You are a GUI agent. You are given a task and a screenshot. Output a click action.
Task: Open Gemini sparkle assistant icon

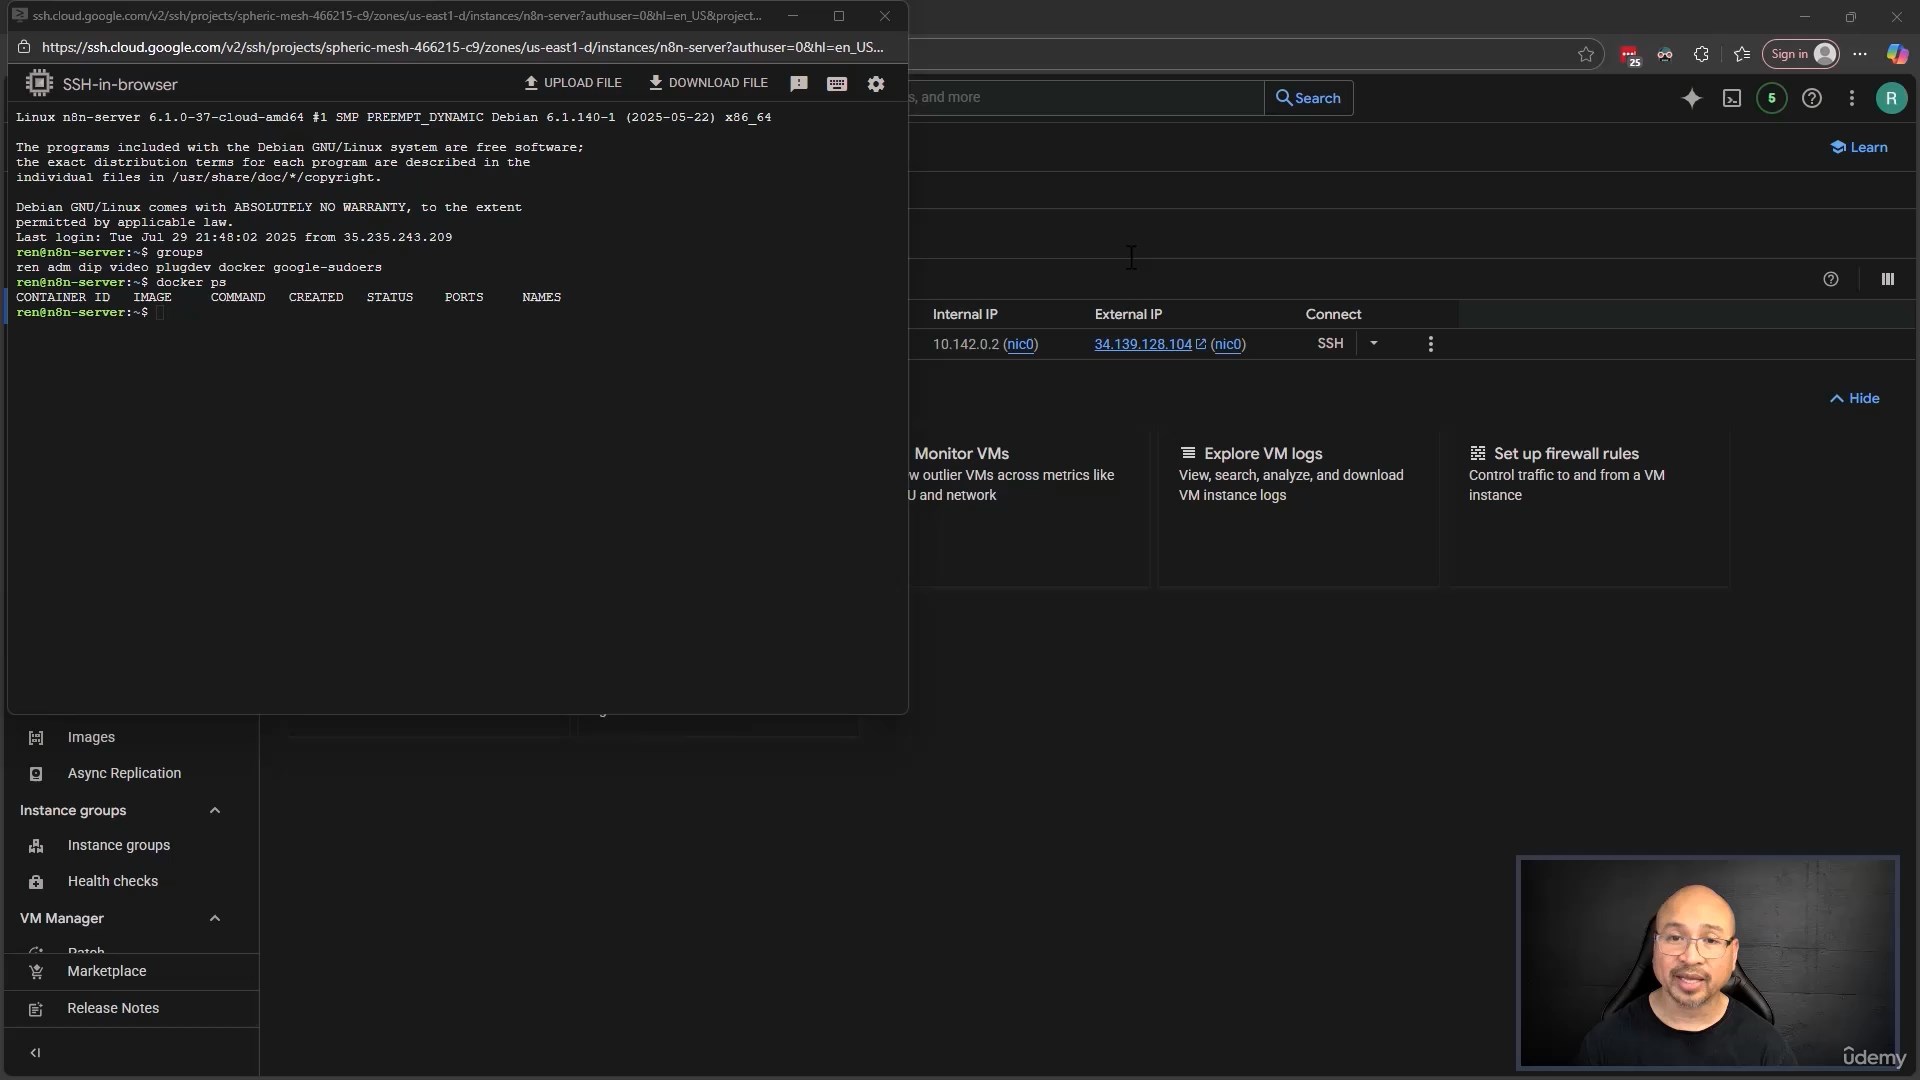[x=1692, y=98]
